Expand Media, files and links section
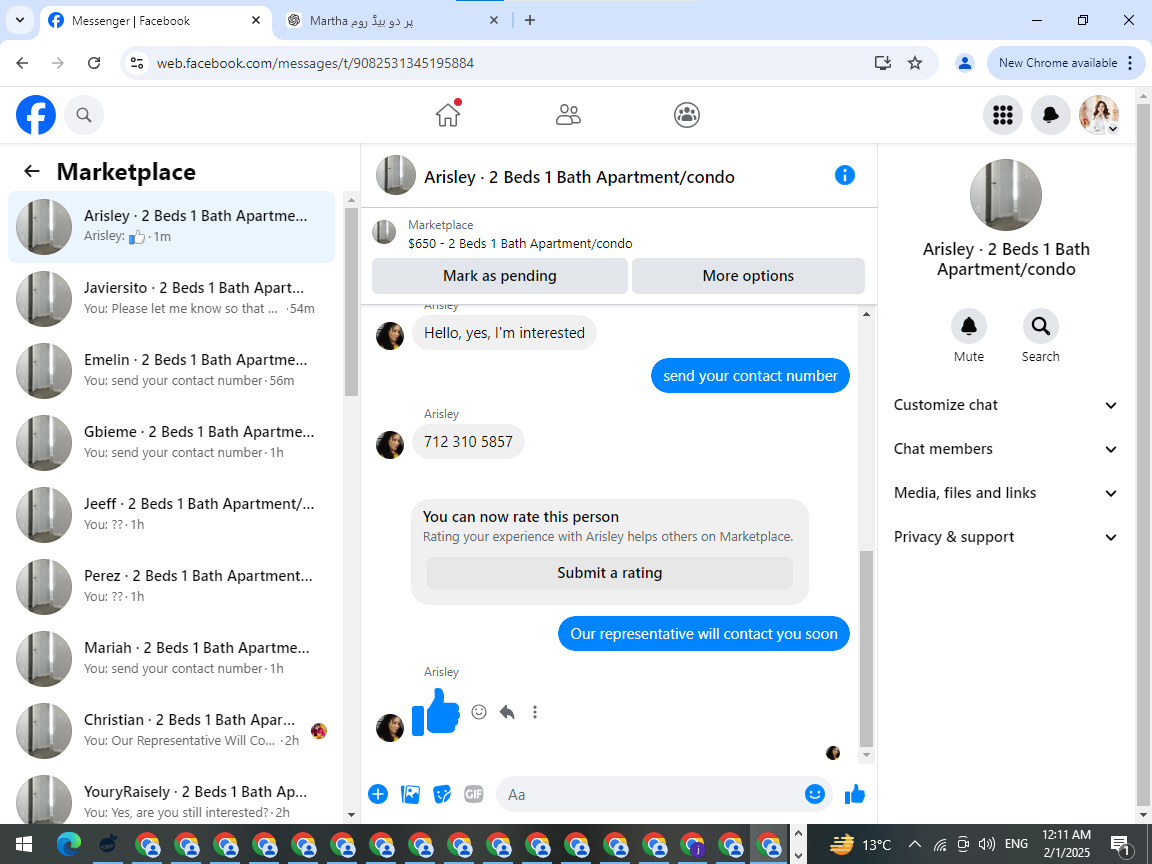The width and height of the screenshot is (1152, 864). pos(1006,494)
